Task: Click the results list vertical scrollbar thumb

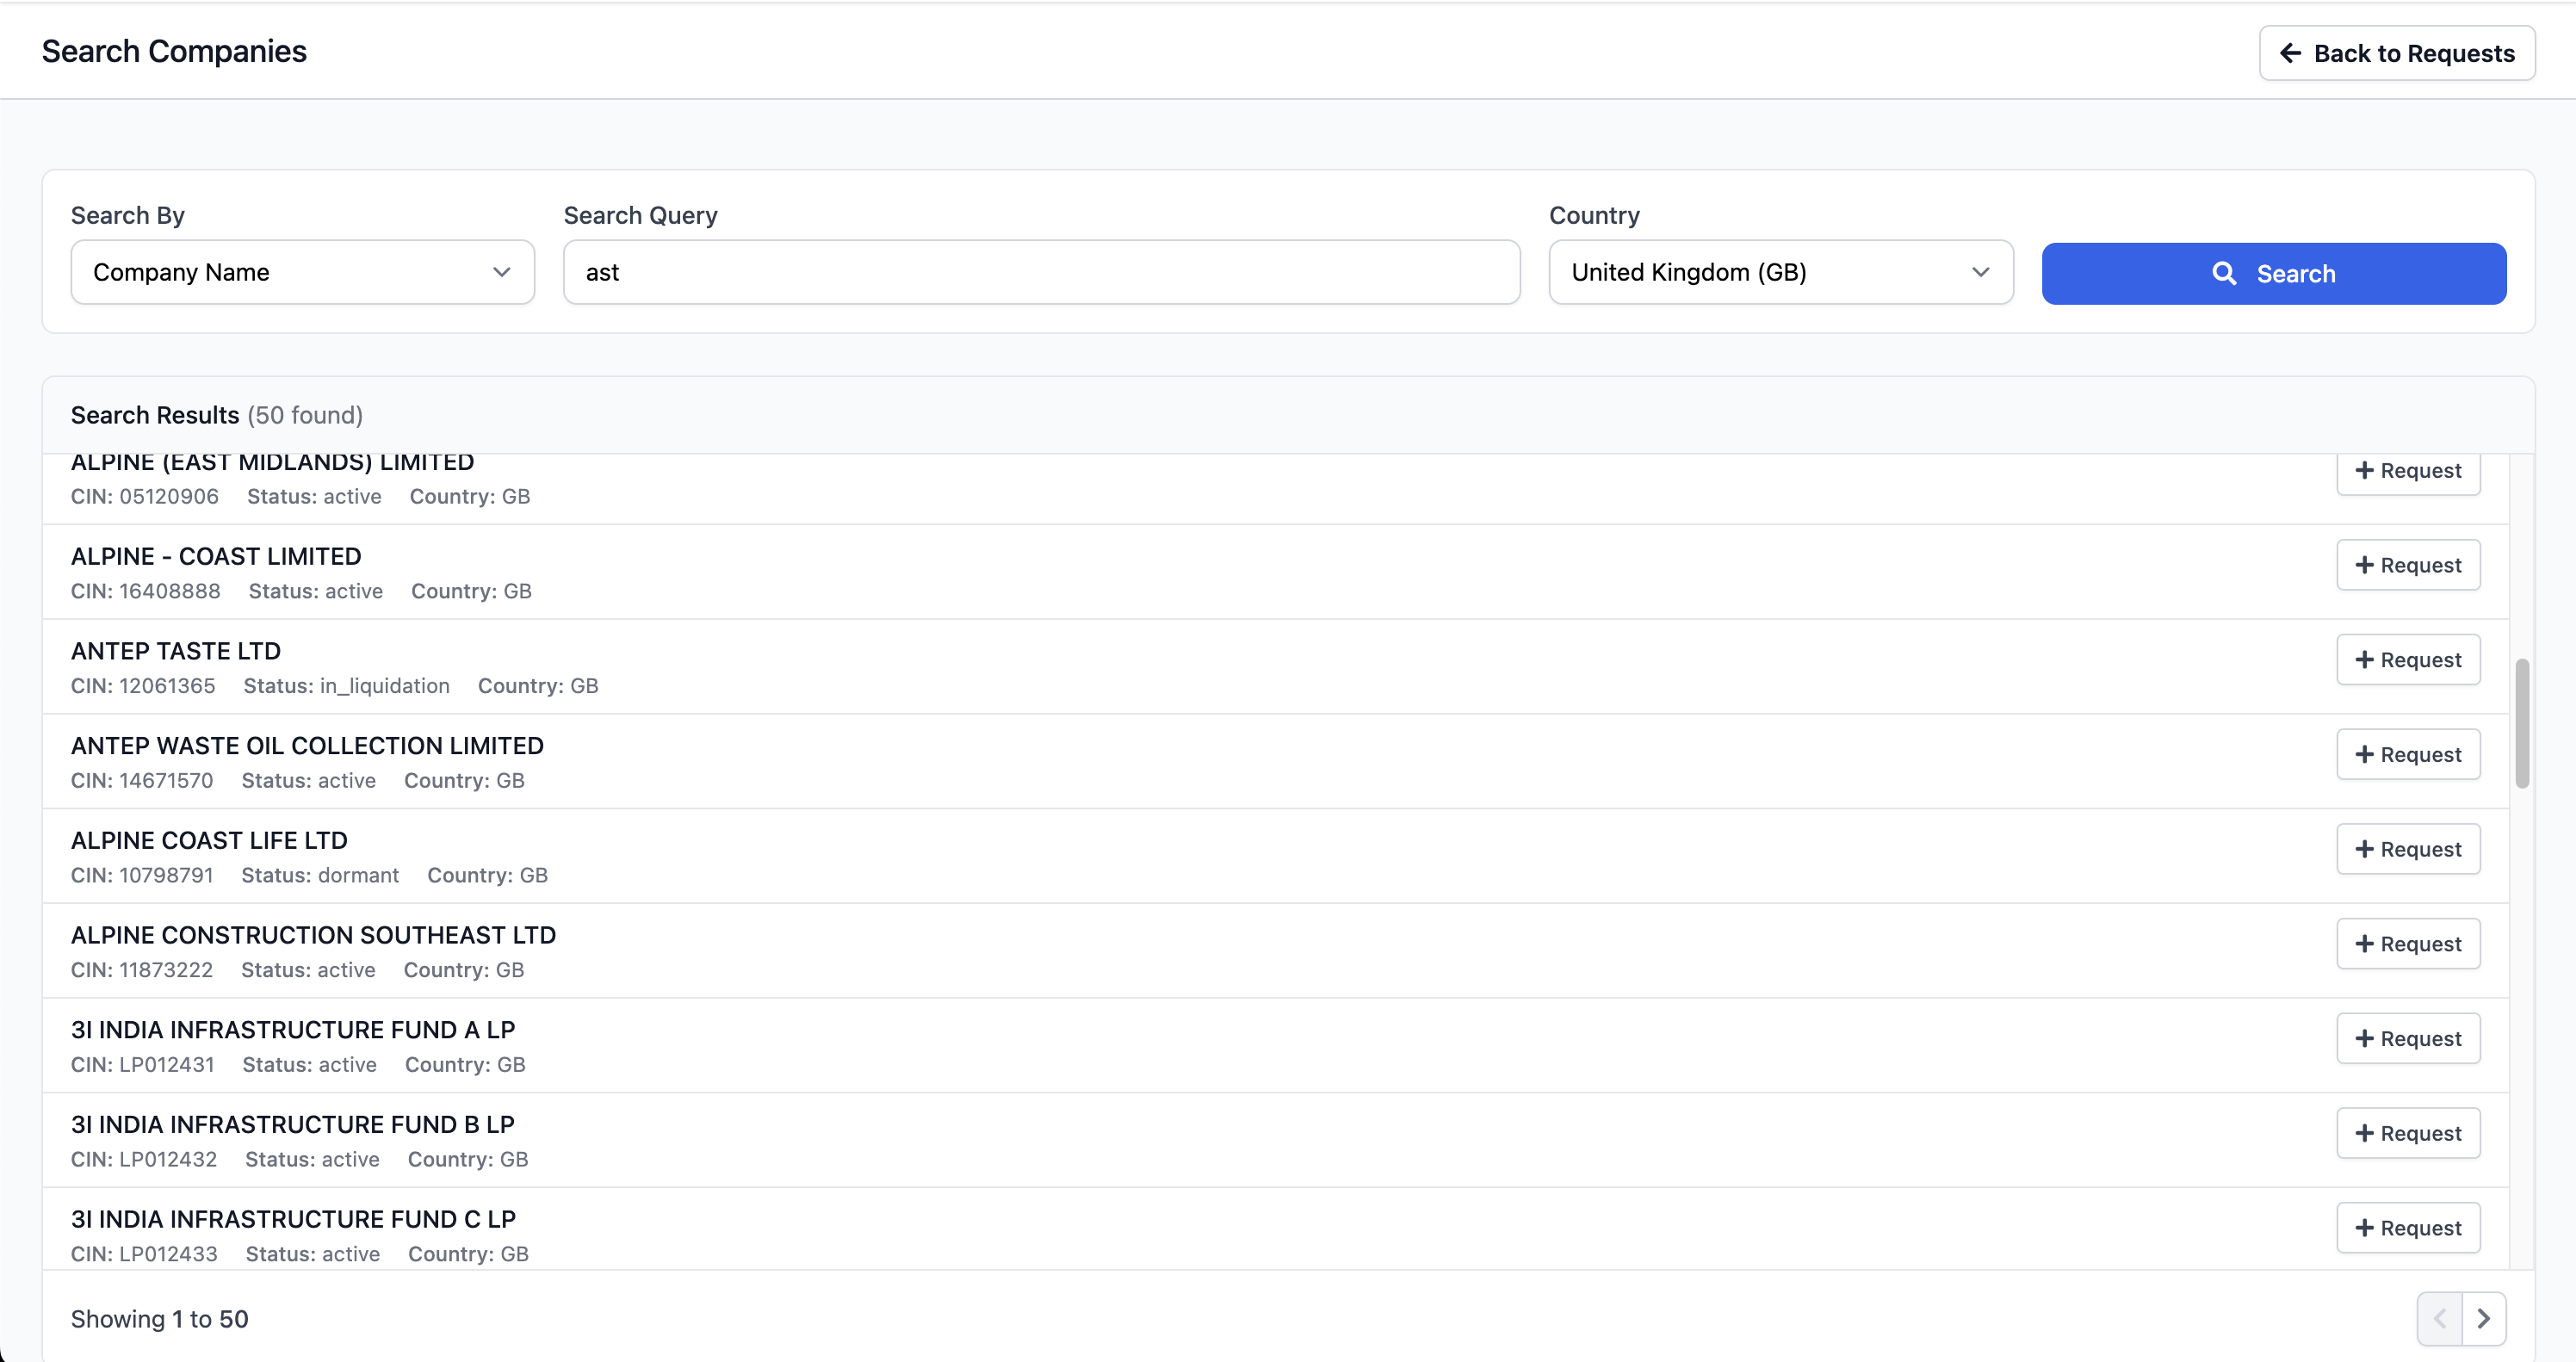Action: coord(2522,723)
